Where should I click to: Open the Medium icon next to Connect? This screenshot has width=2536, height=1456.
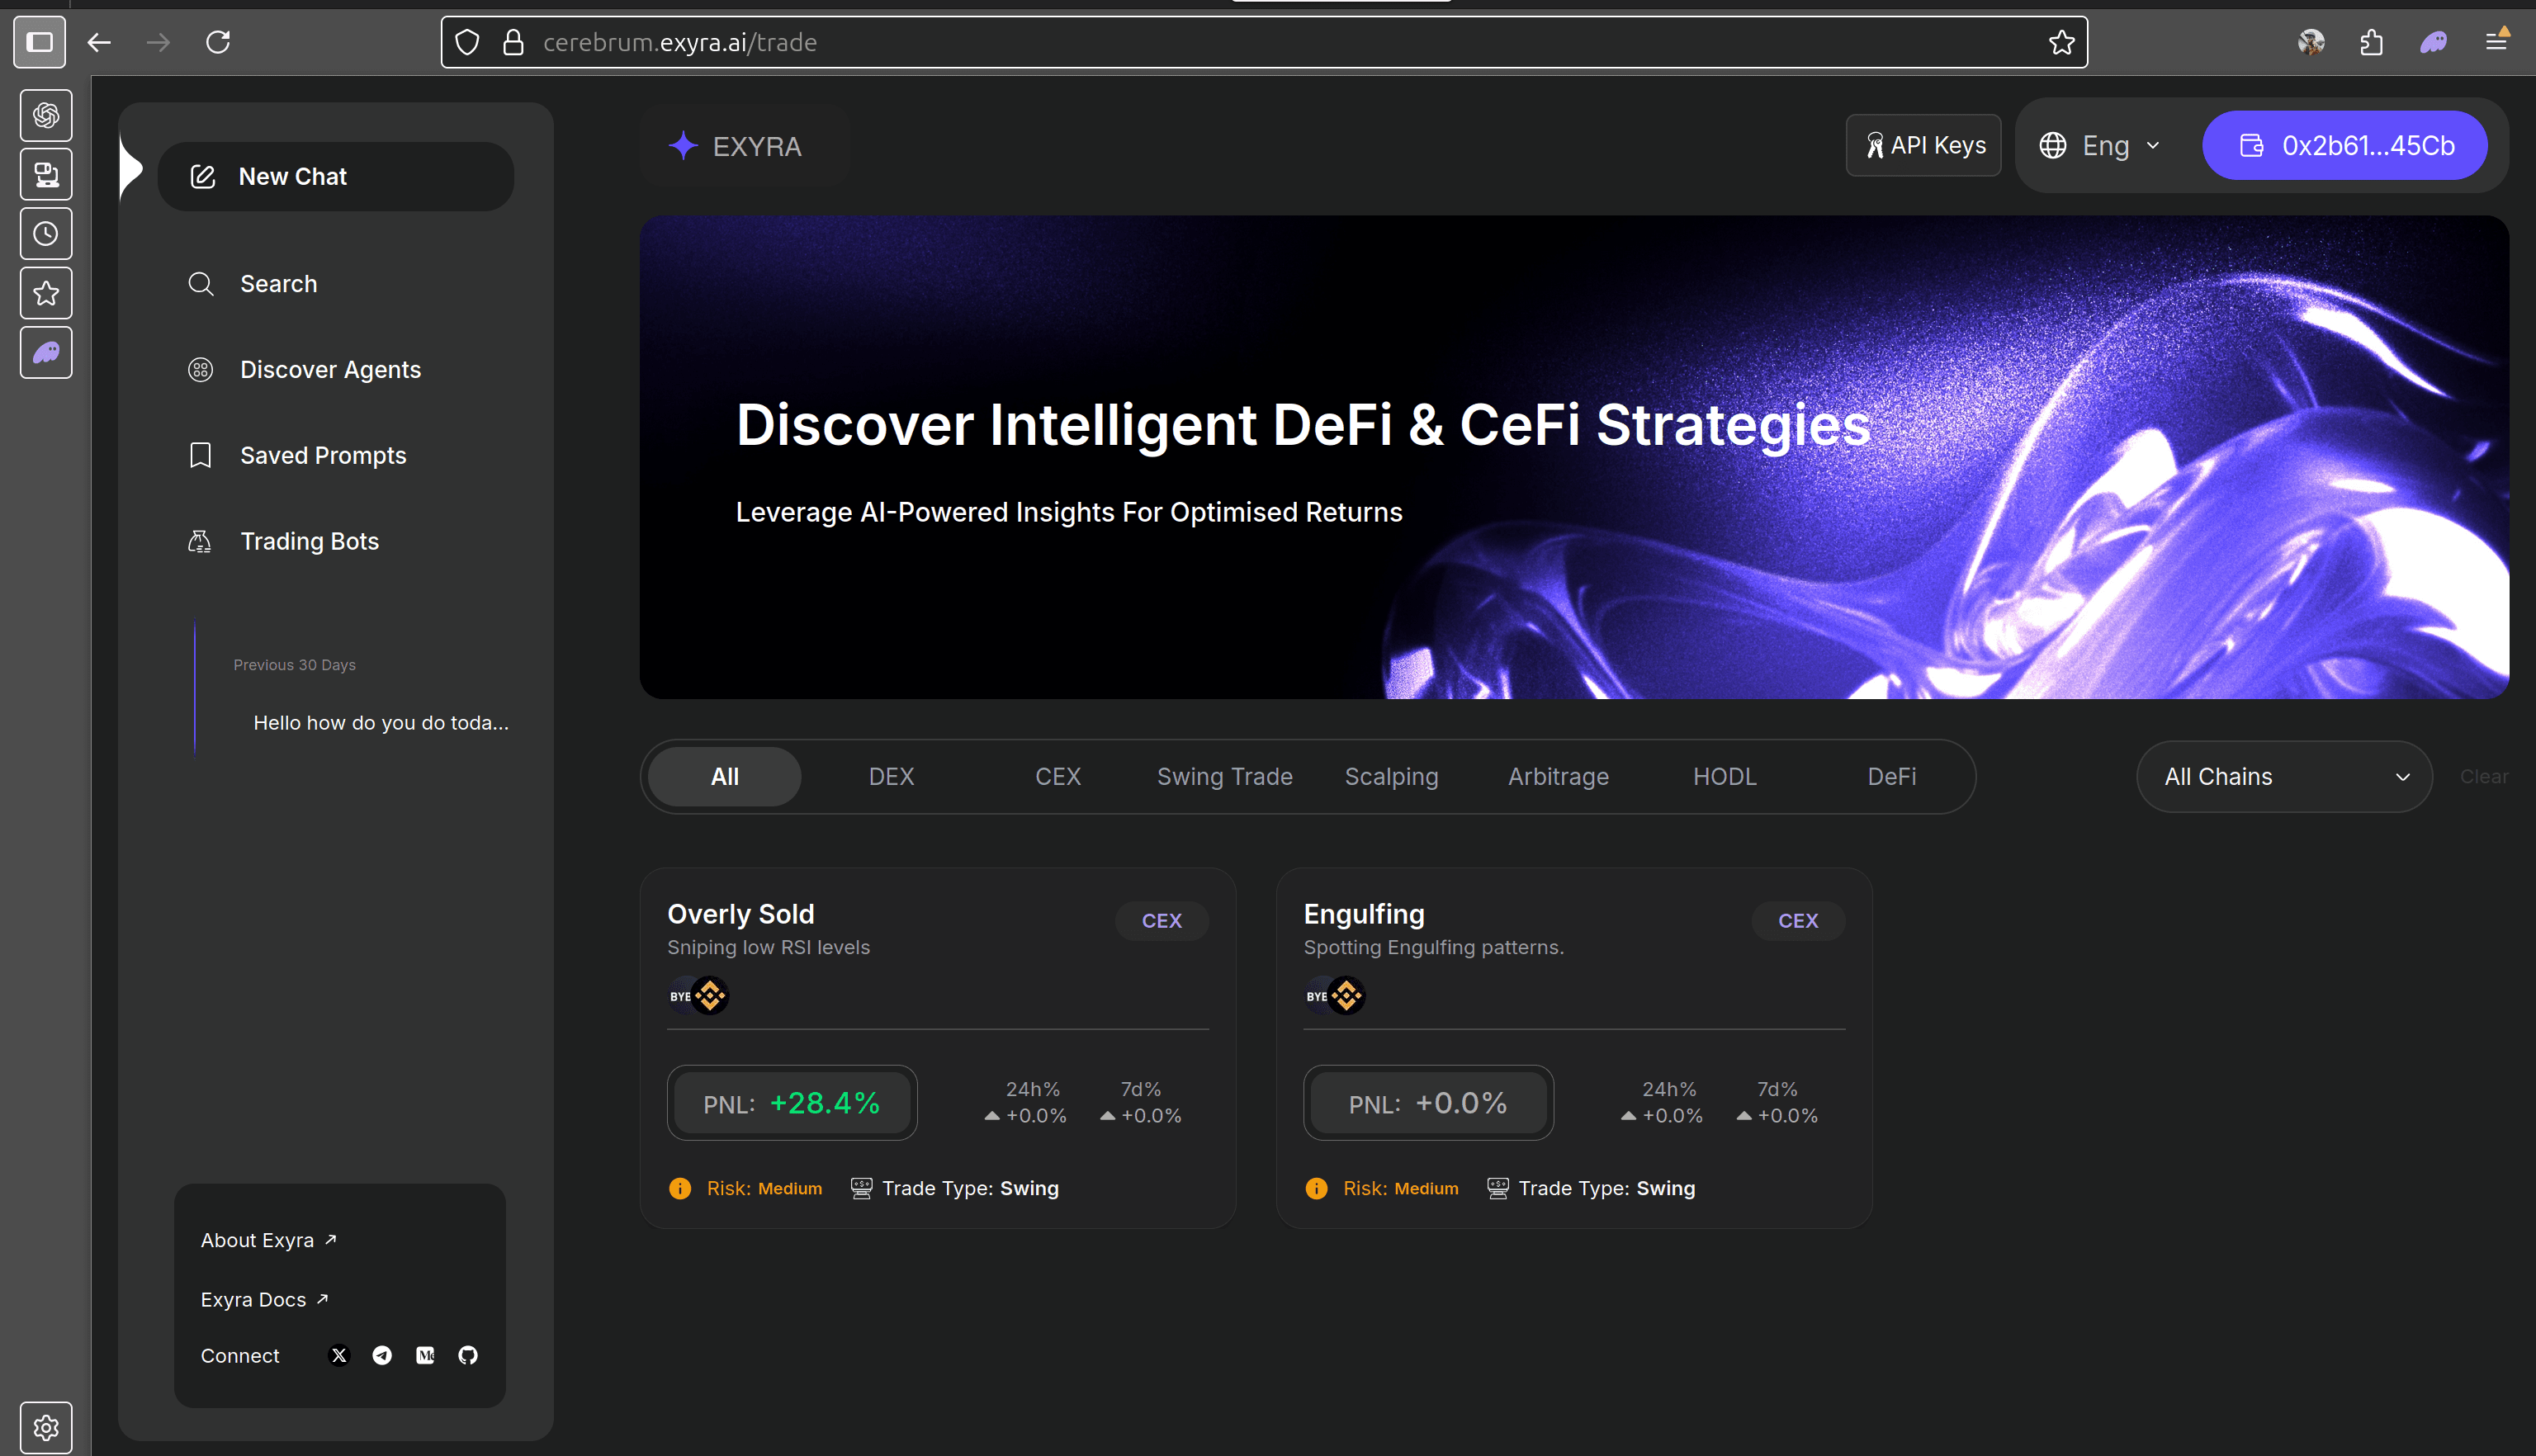click(424, 1355)
